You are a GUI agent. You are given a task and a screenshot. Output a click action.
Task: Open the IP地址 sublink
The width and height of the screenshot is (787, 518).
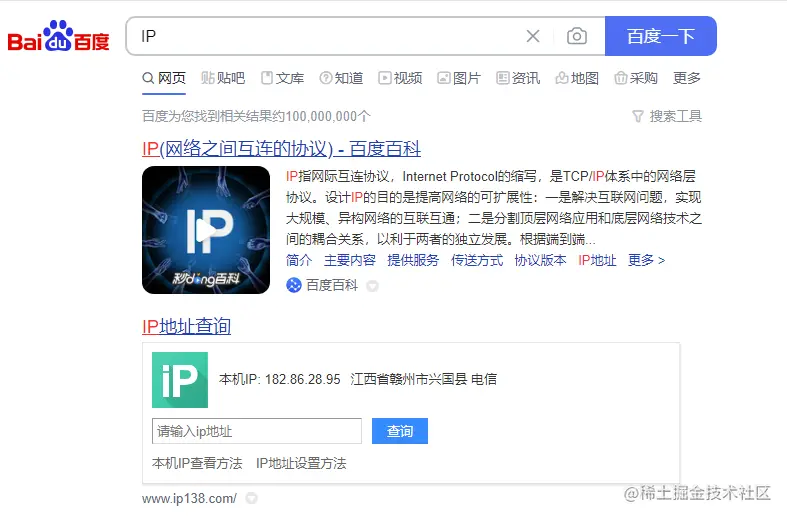point(597,260)
